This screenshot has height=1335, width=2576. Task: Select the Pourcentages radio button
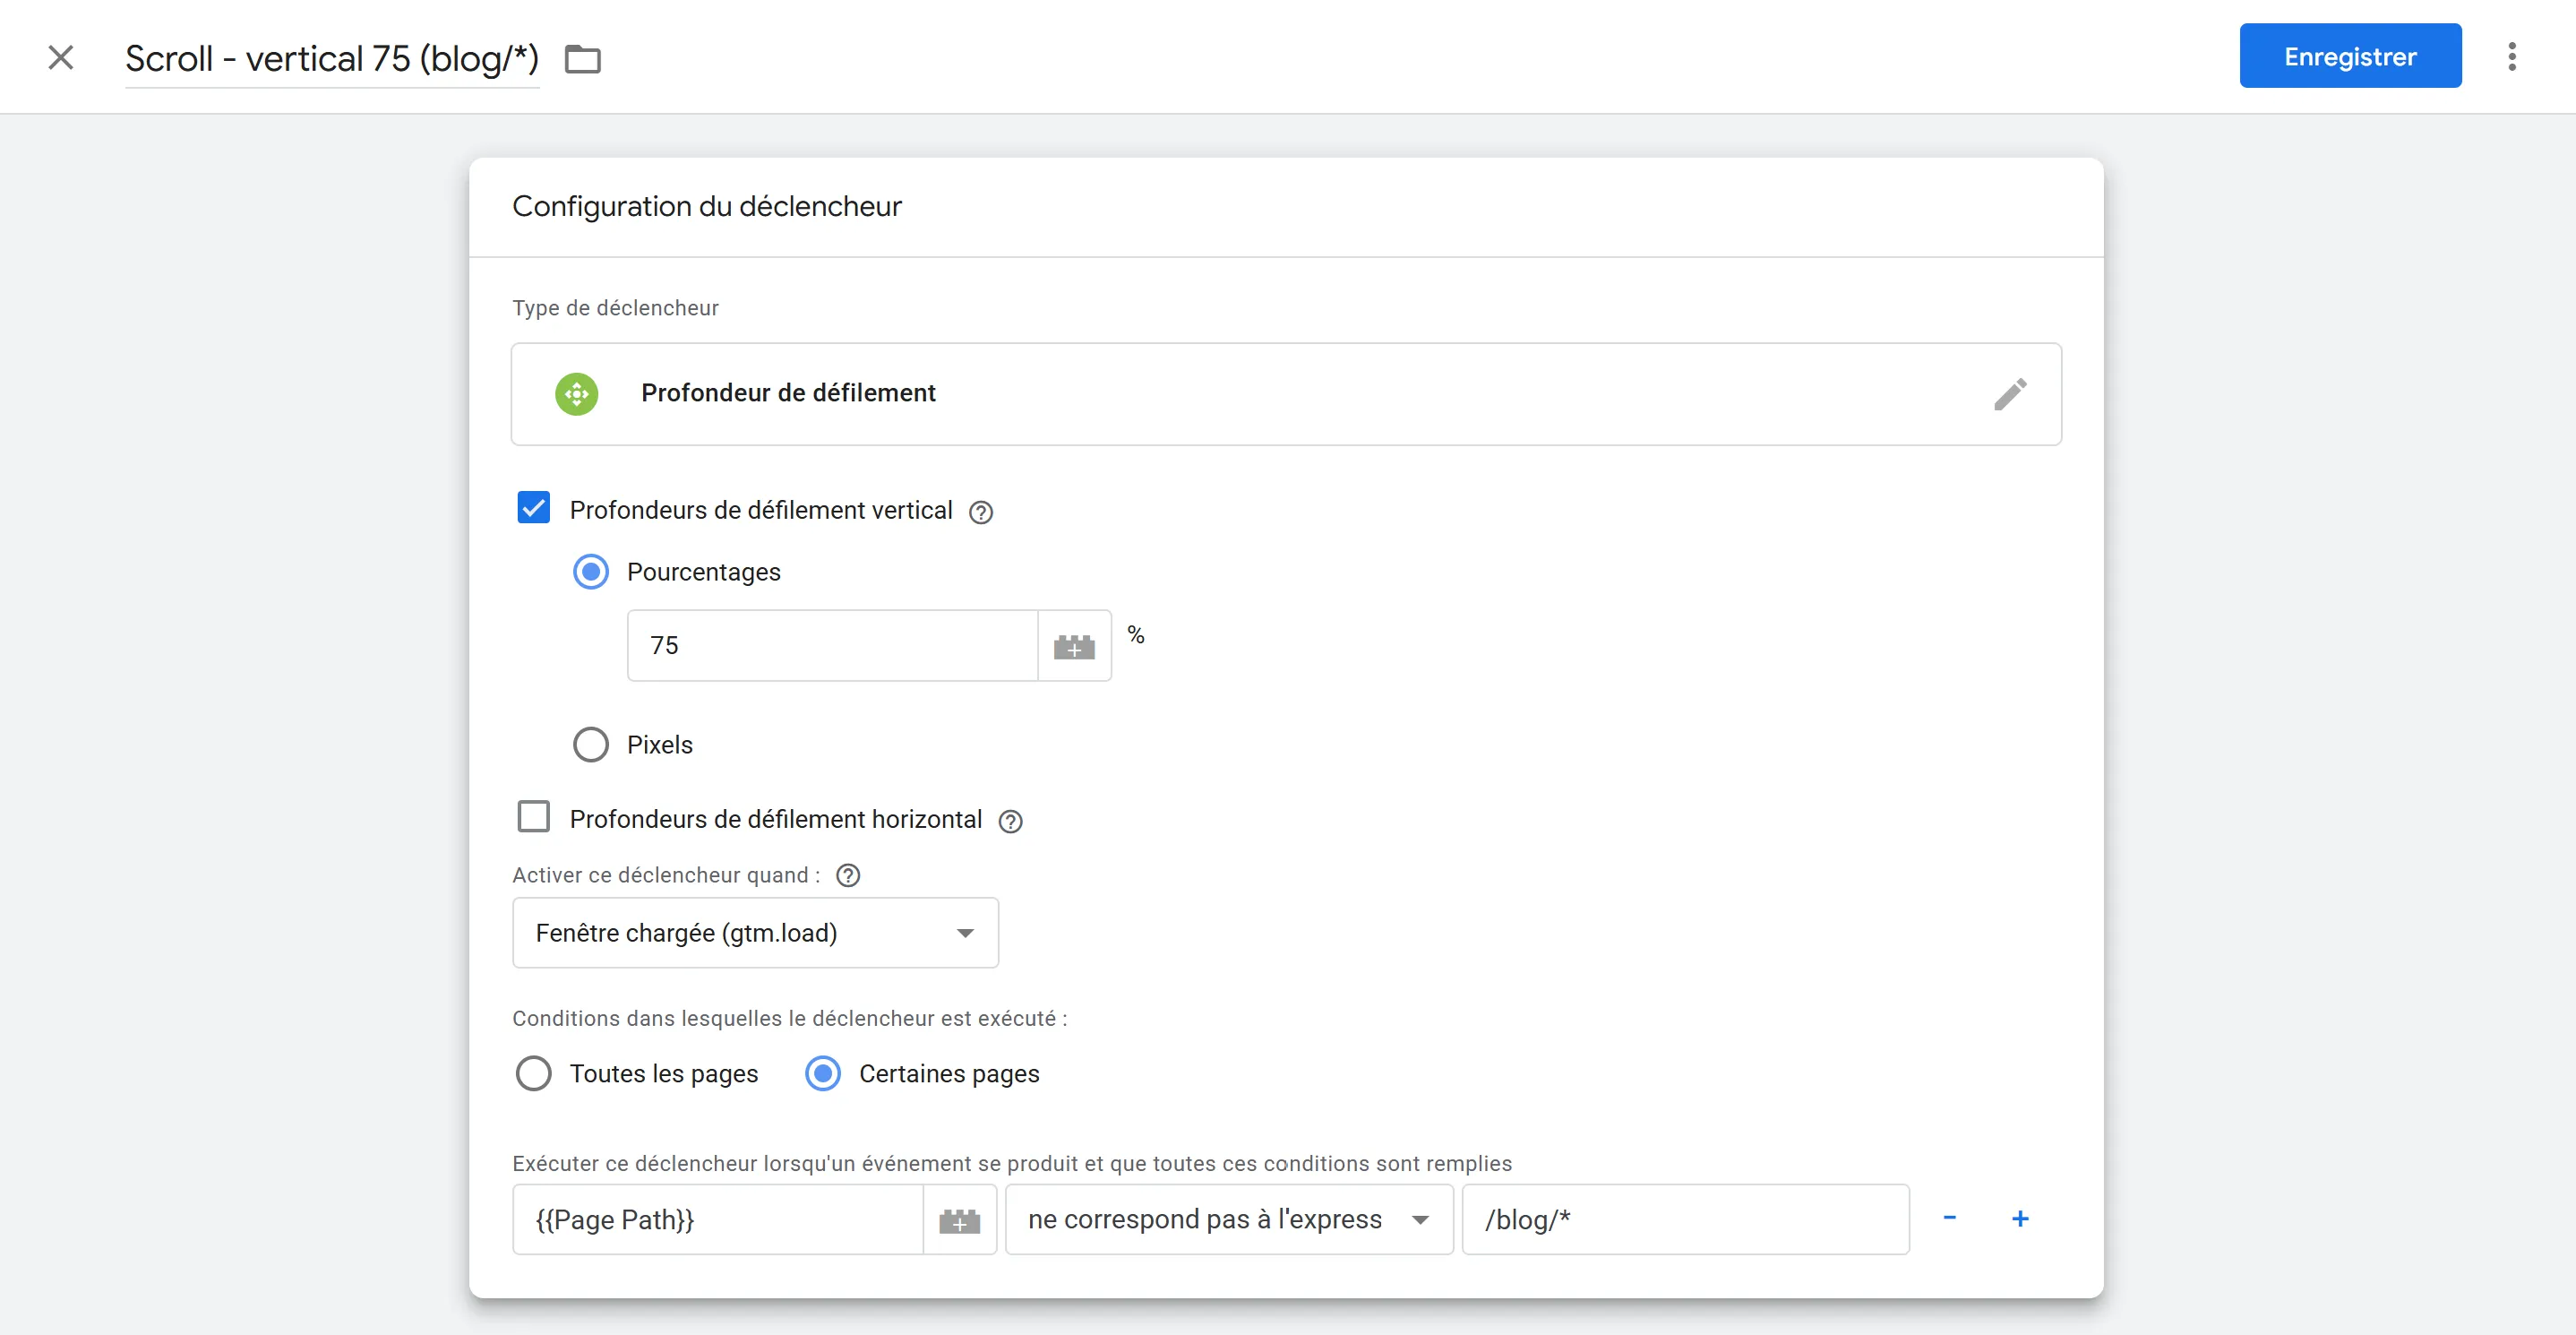[x=591, y=572]
